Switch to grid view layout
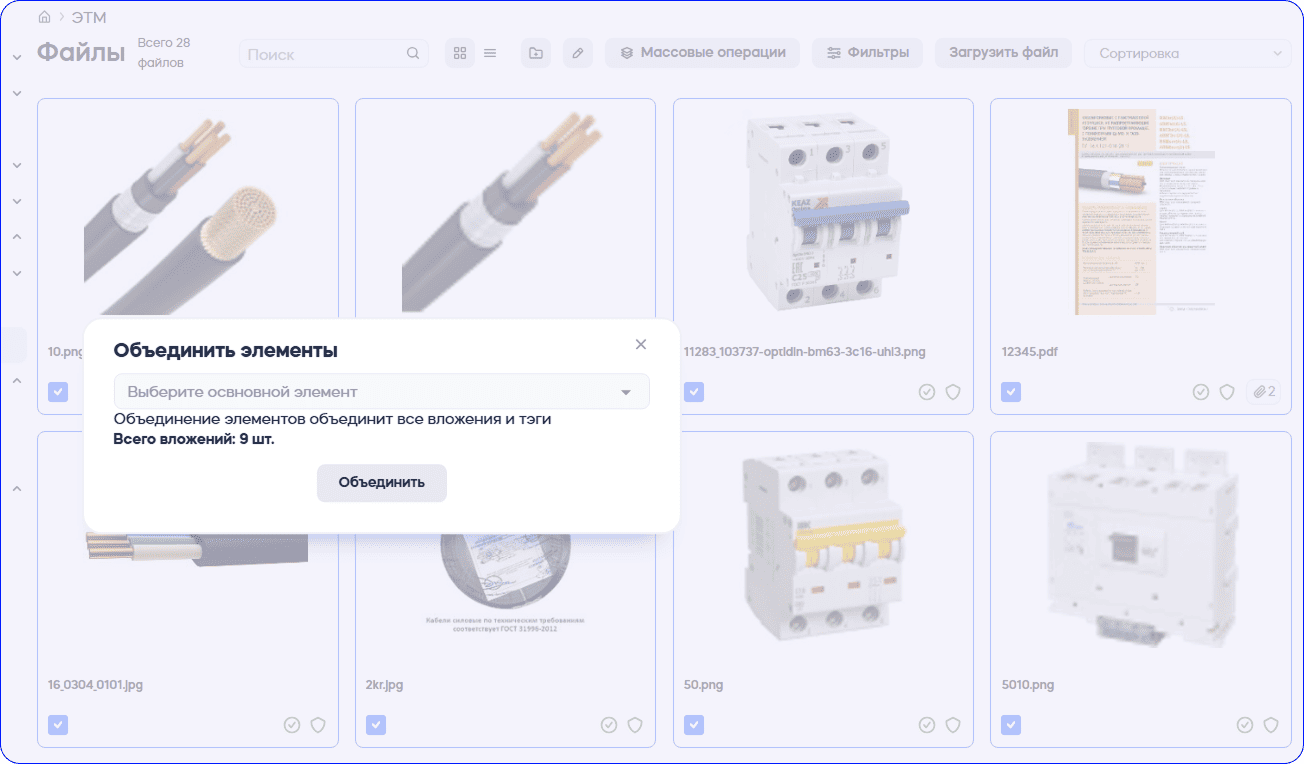This screenshot has width=1304, height=764. 460,53
